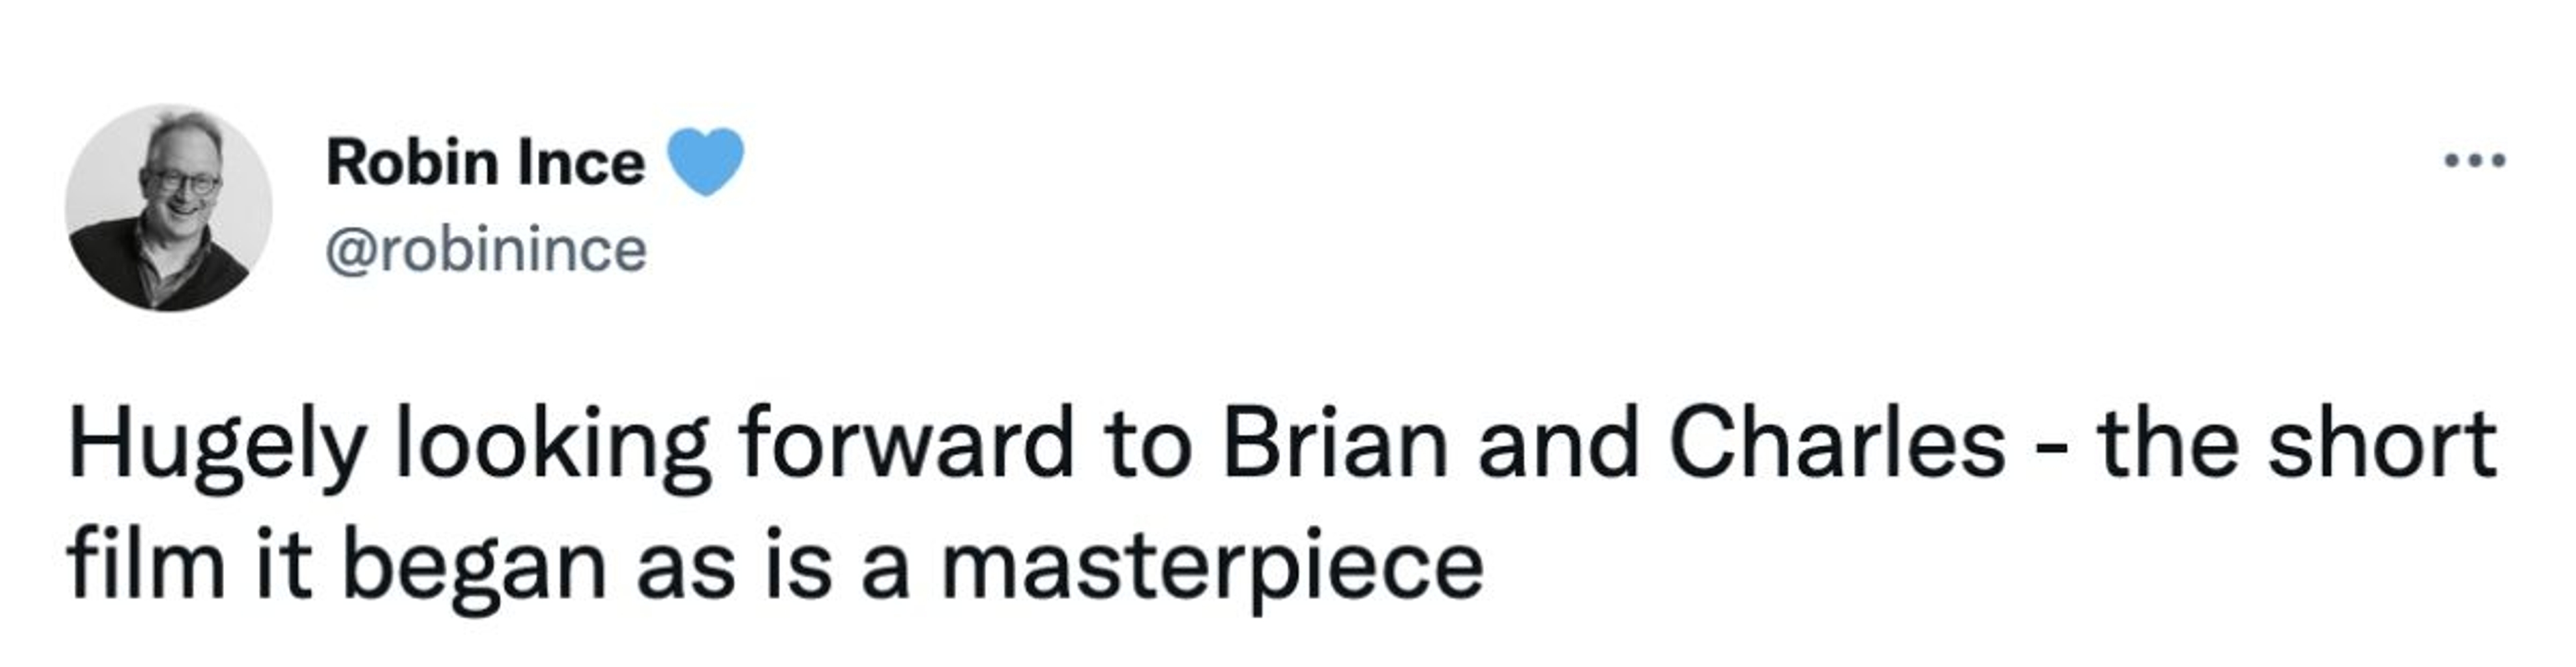Screen dimensions: 2576x667
Task: Click the blue heart badge
Action: point(705,162)
